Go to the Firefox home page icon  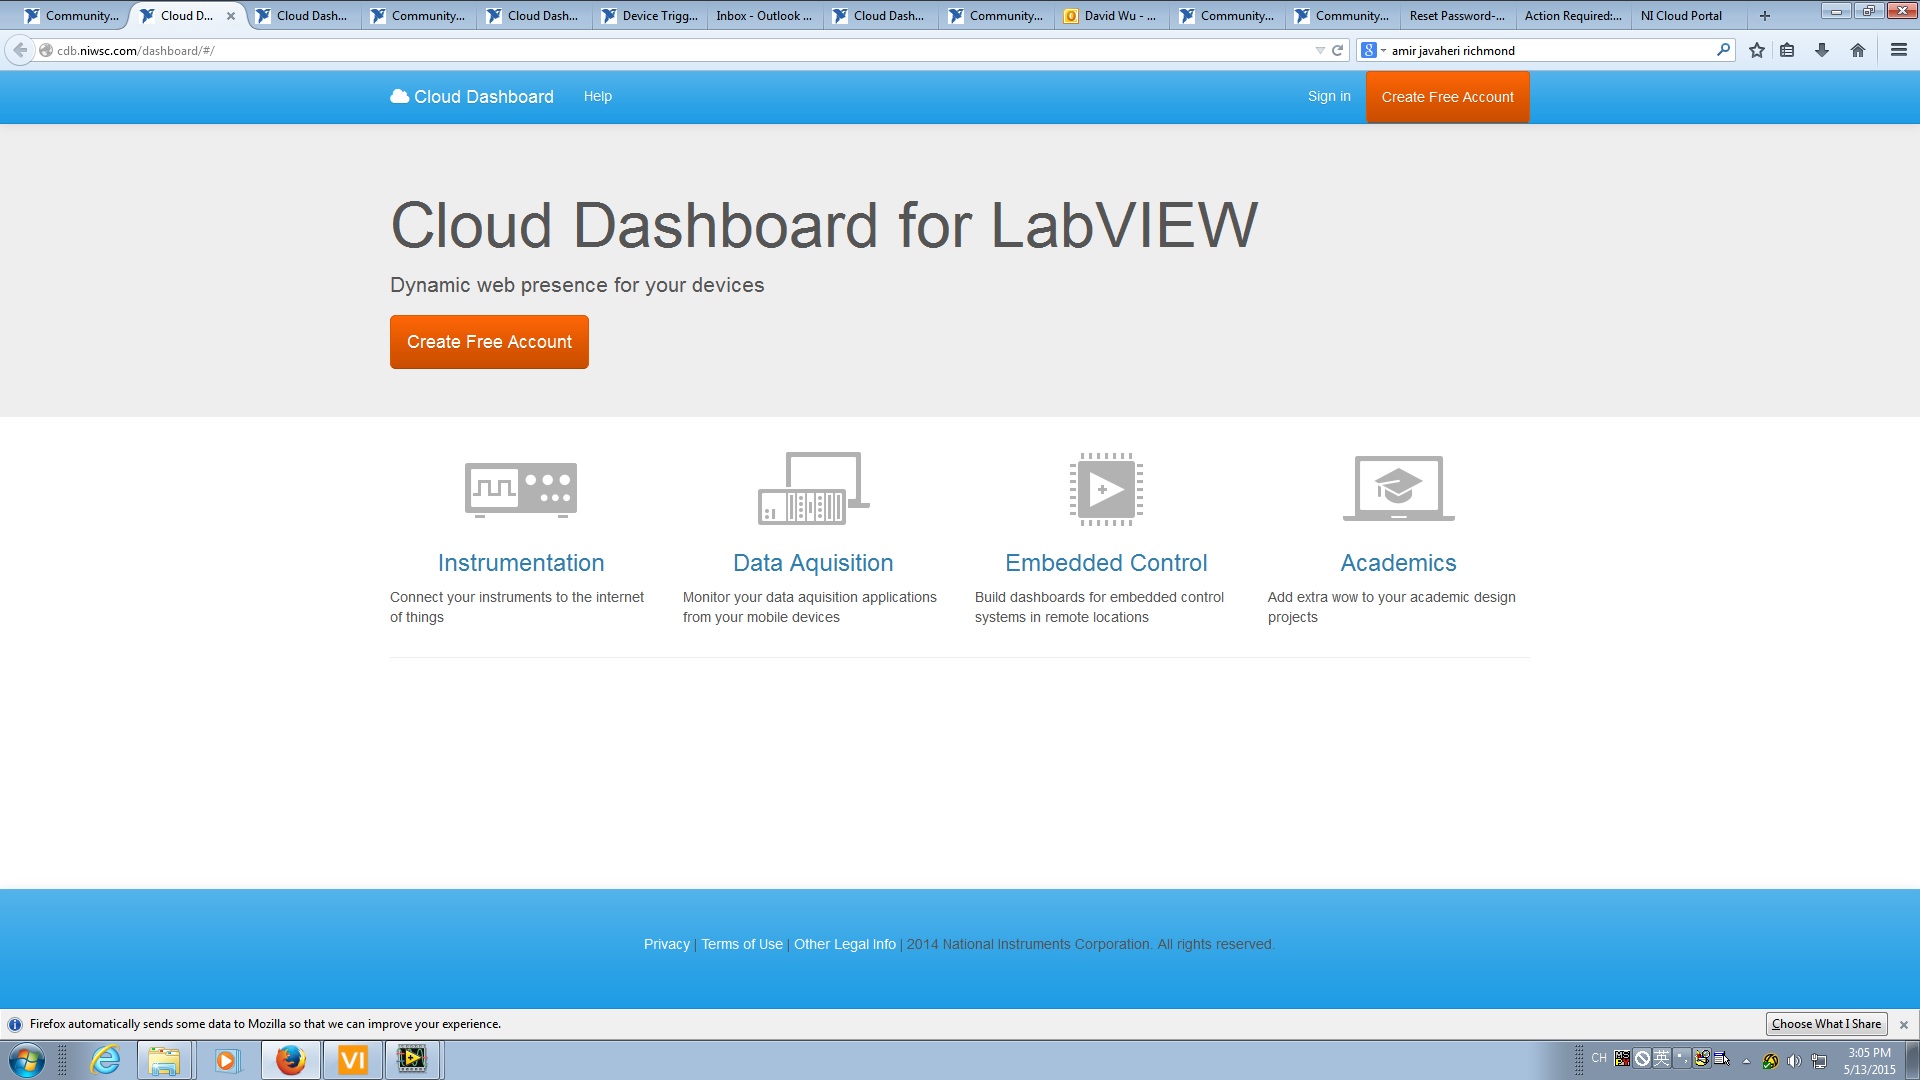pos(1858,50)
